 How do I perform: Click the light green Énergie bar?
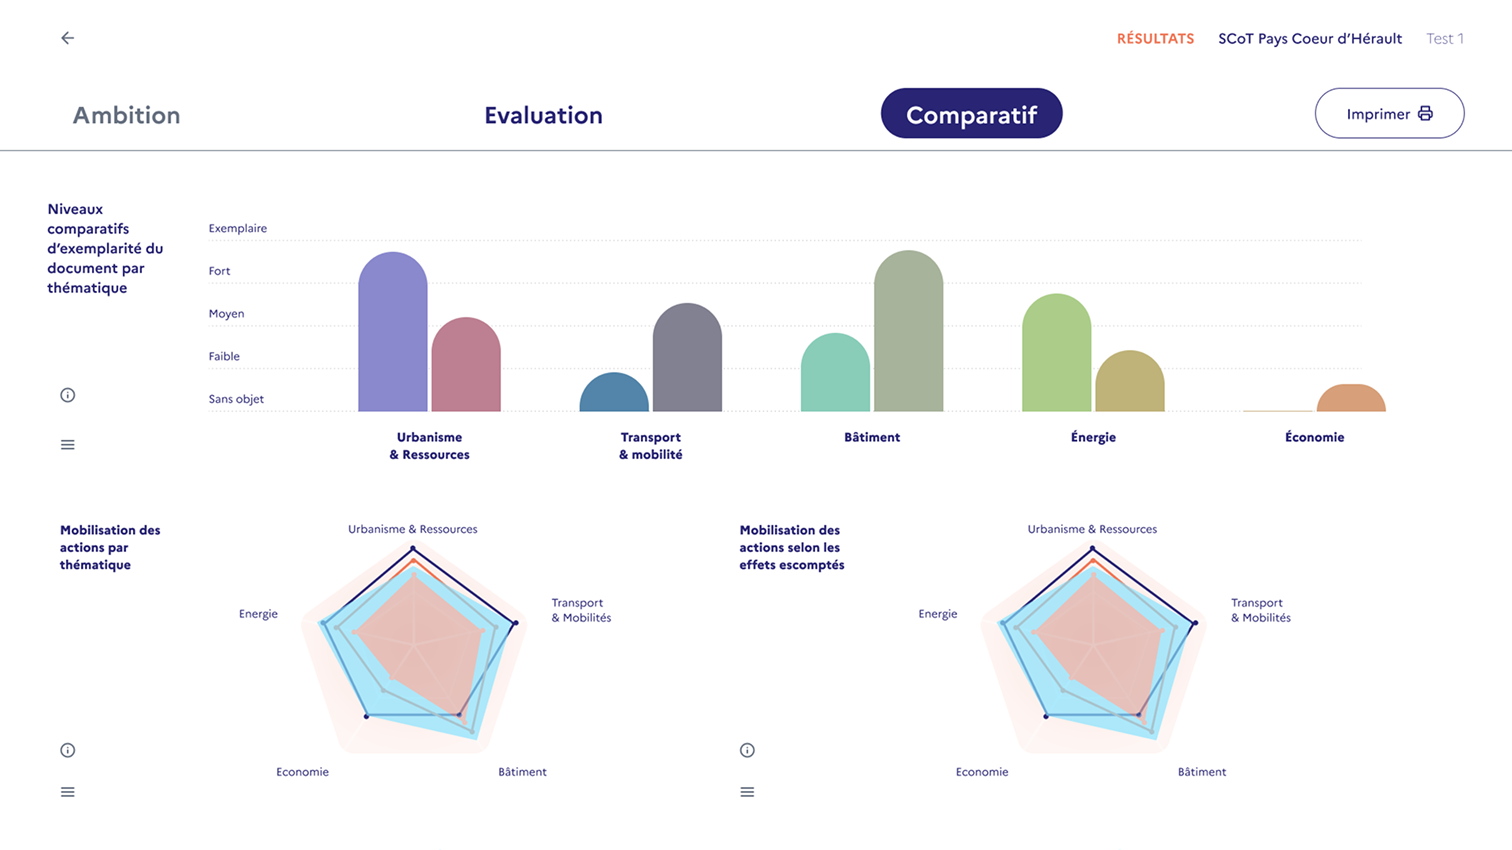coord(1056,355)
